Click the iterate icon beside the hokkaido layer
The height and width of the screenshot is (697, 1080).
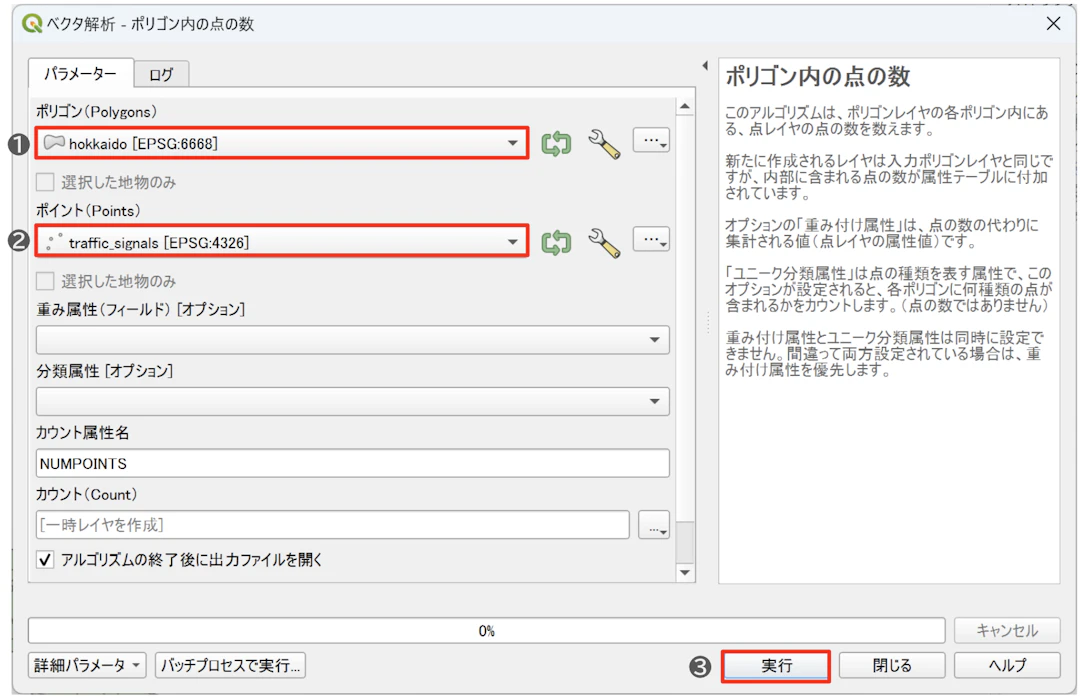click(556, 143)
